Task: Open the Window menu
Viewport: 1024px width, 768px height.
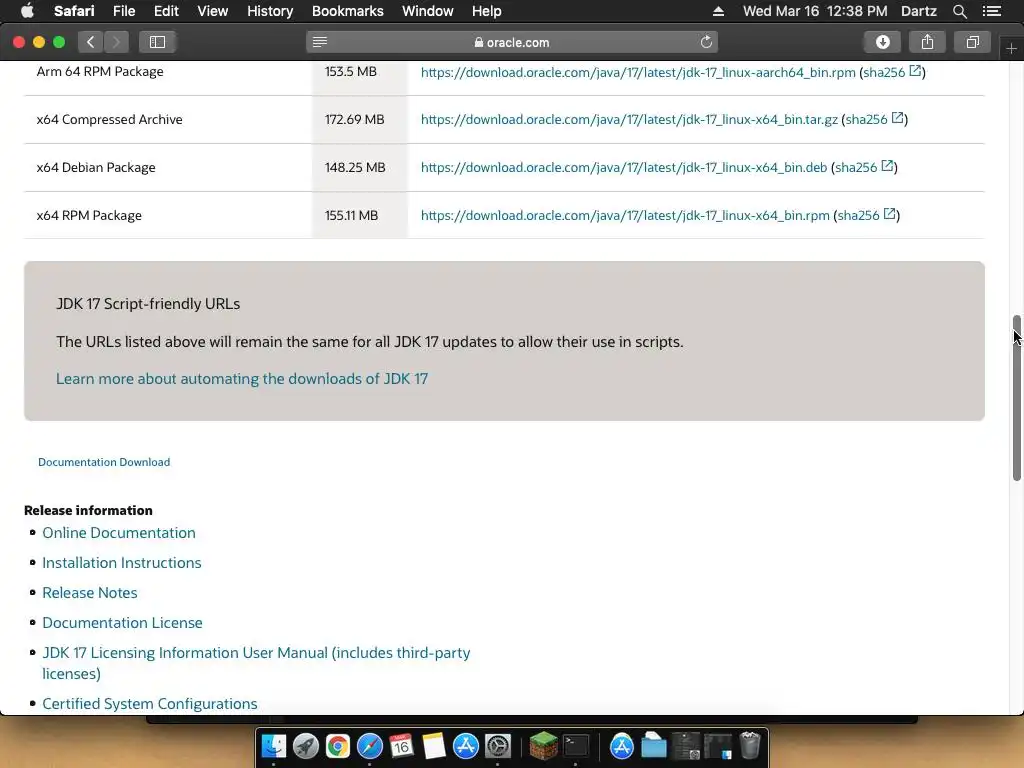Action: tap(427, 11)
